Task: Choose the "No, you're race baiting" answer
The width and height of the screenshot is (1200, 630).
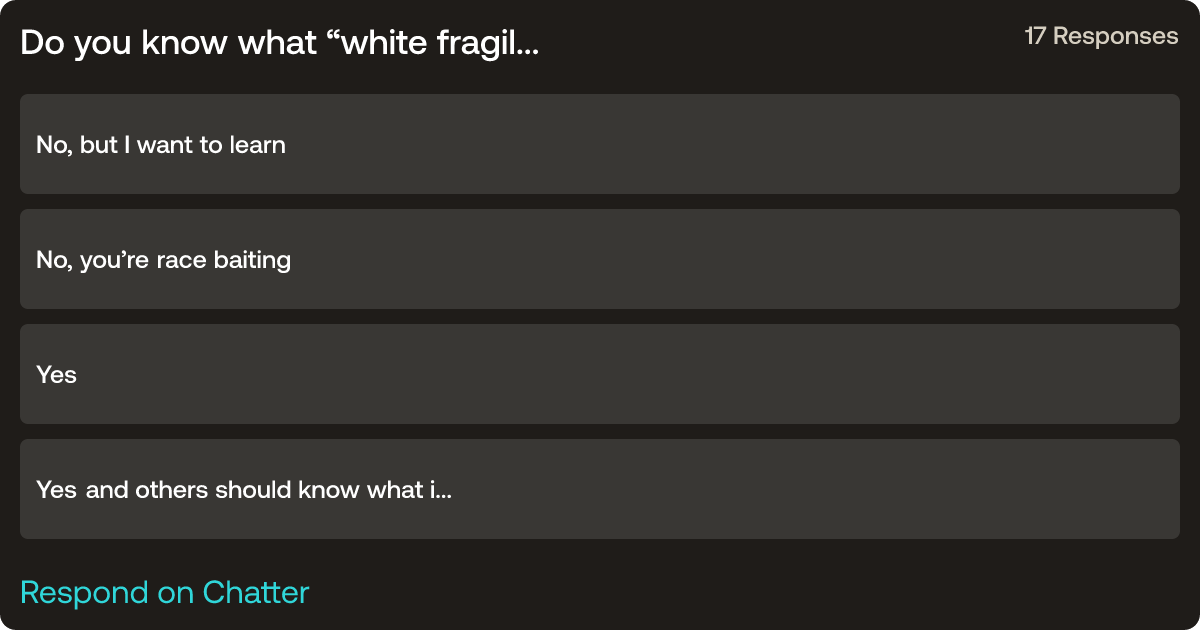Action: 600,259
